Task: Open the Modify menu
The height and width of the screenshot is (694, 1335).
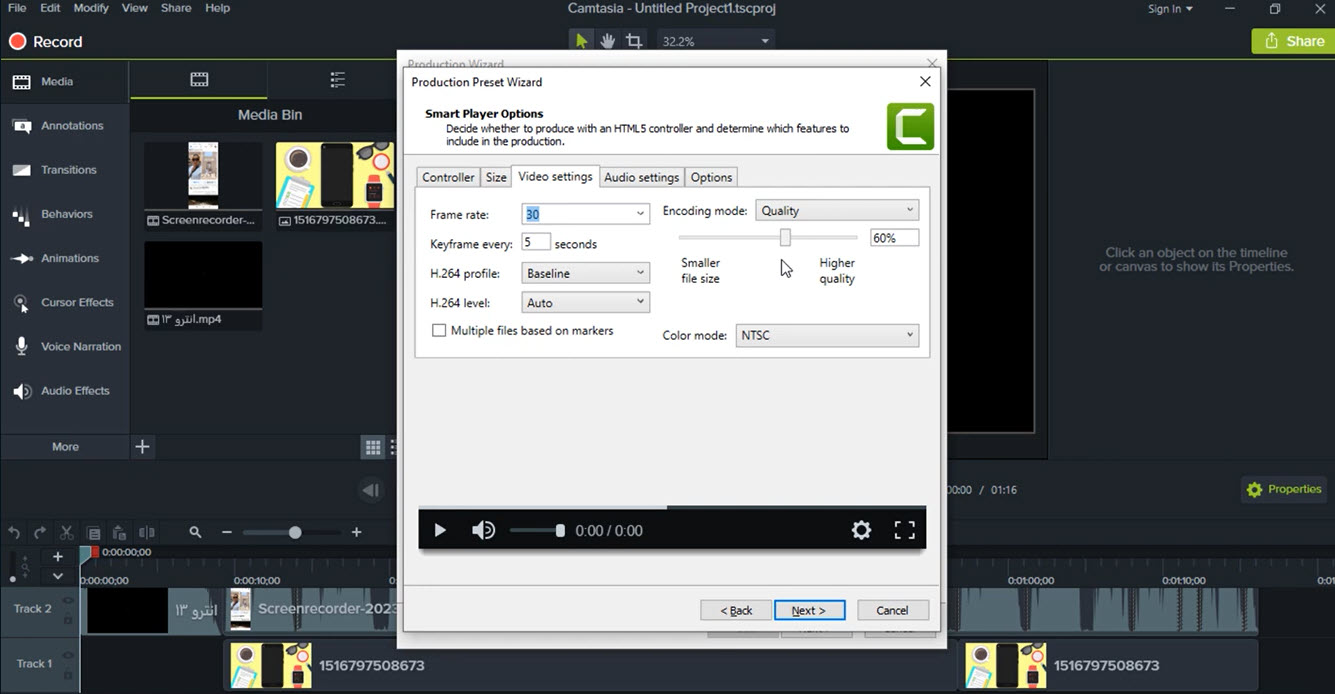Action: pyautogui.click(x=90, y=8)
